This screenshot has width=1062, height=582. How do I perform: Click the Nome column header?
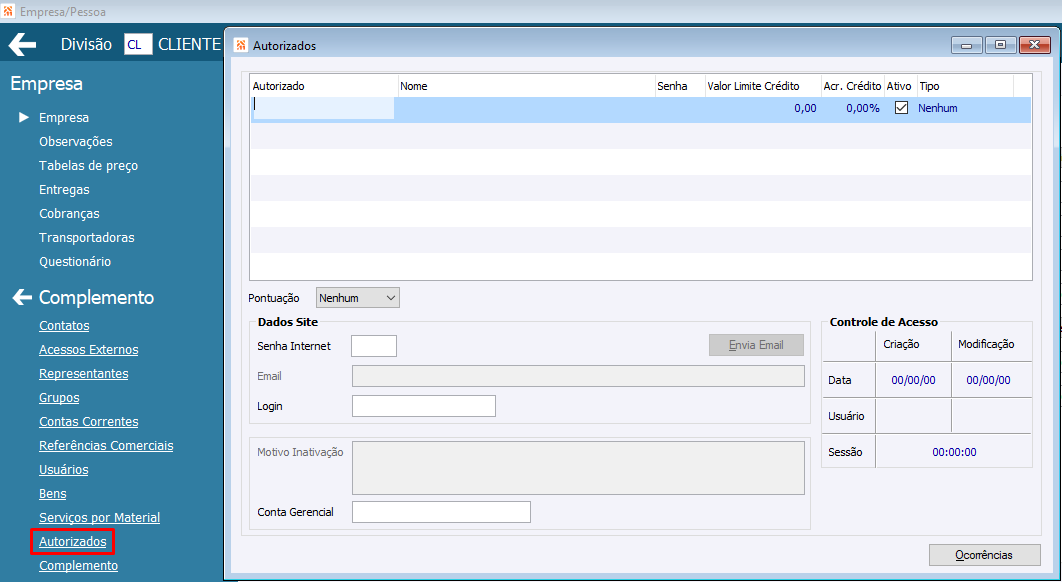(526, 86)
